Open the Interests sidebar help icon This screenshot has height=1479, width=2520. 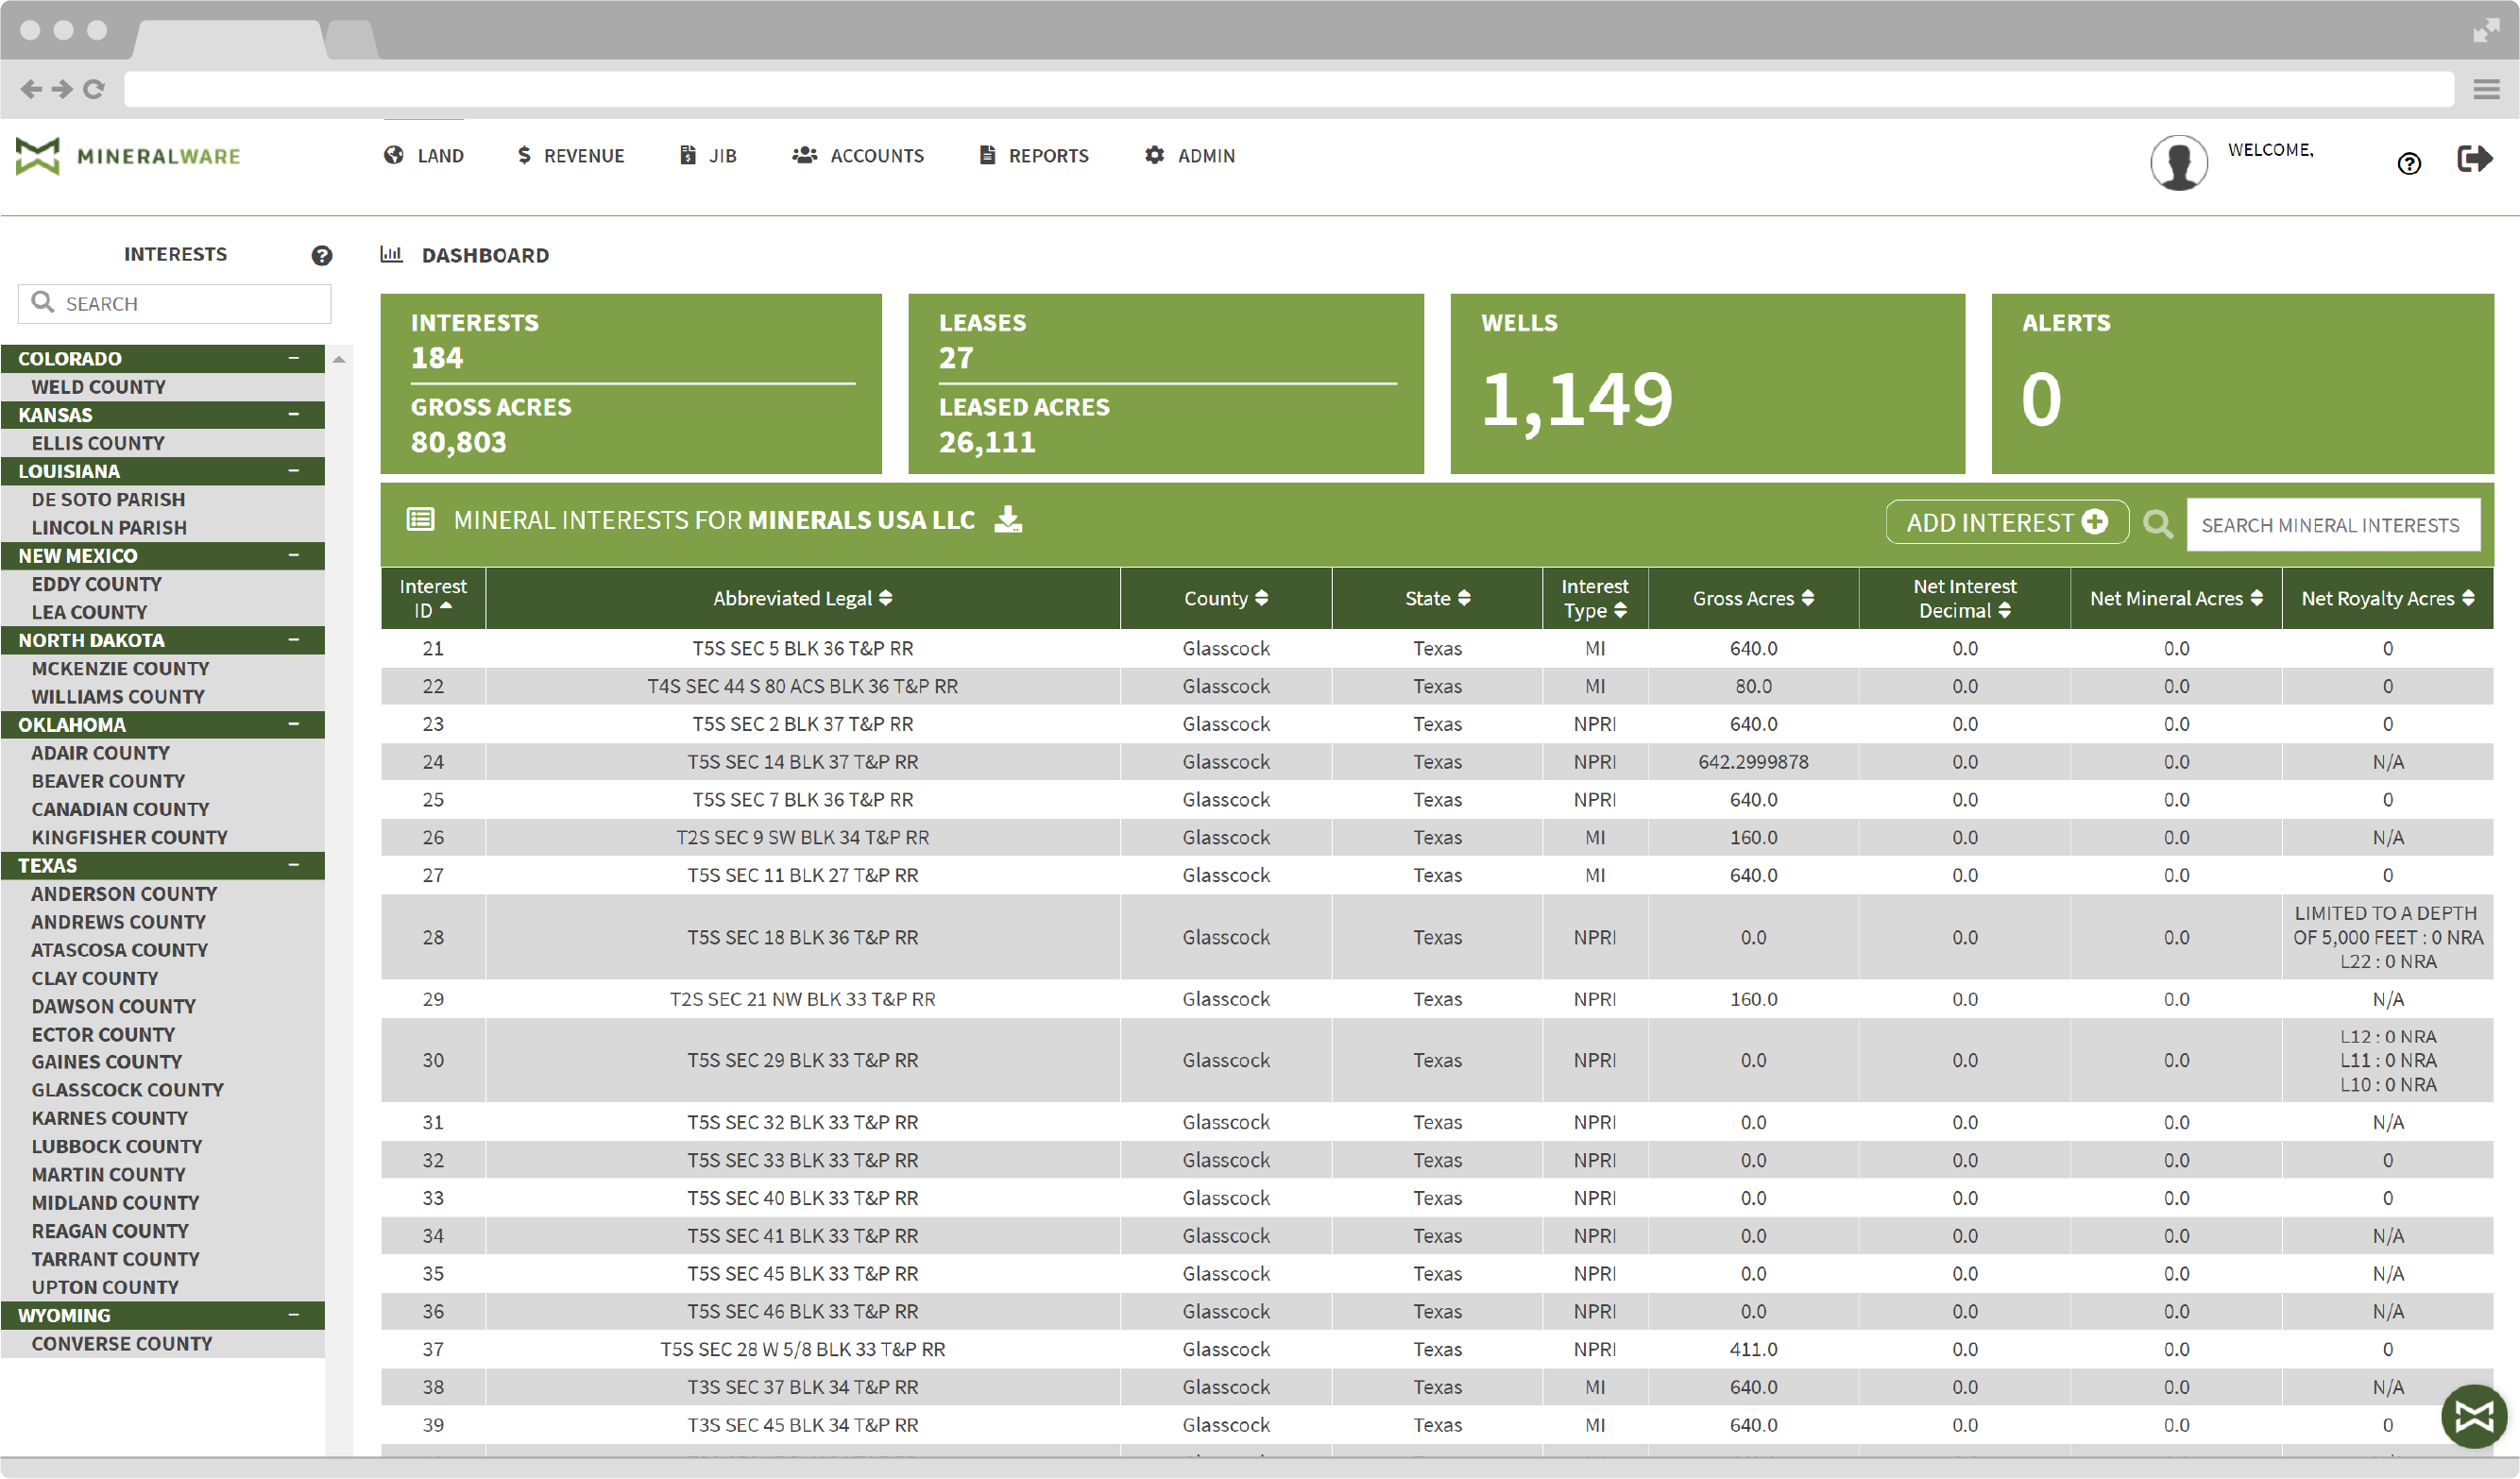click(322, 255)
